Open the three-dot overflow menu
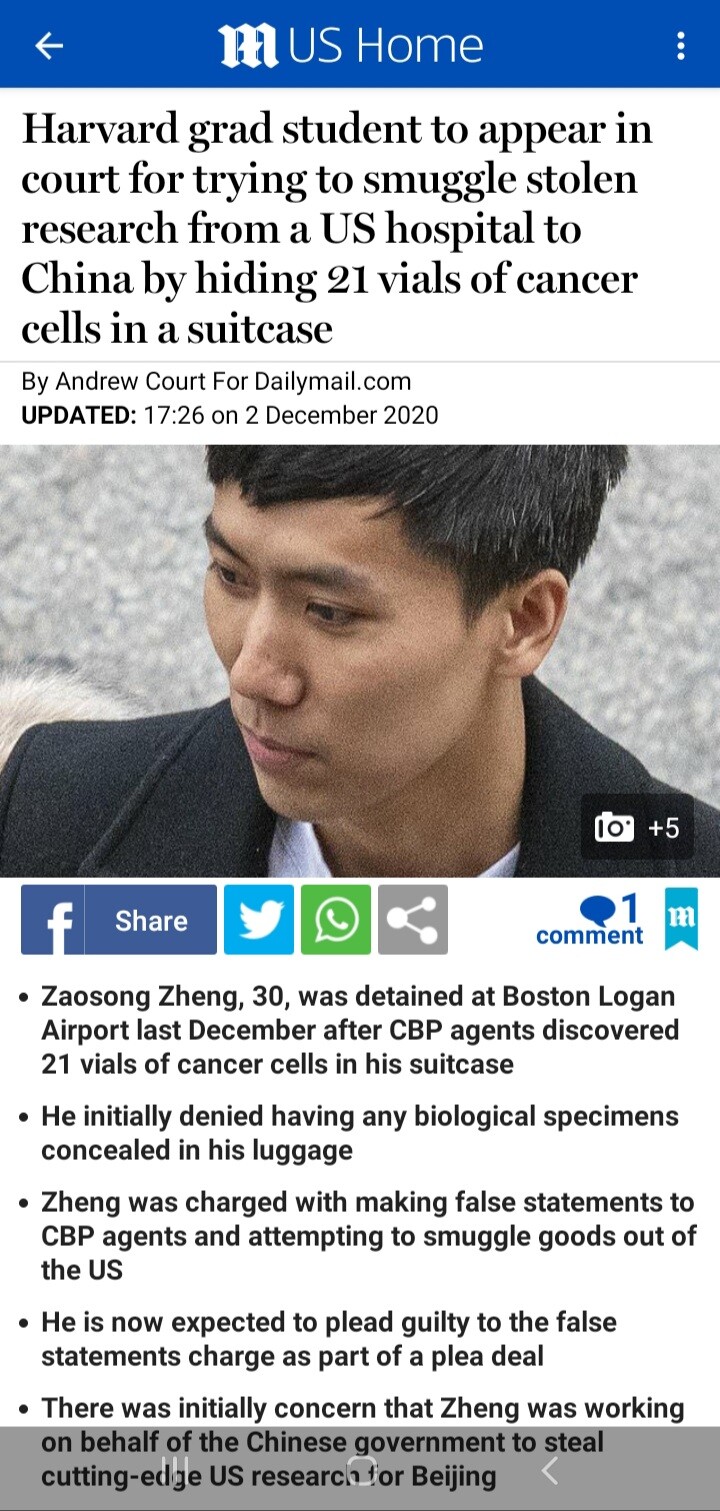Screen dimensions: 720x1511 (681, 45)
